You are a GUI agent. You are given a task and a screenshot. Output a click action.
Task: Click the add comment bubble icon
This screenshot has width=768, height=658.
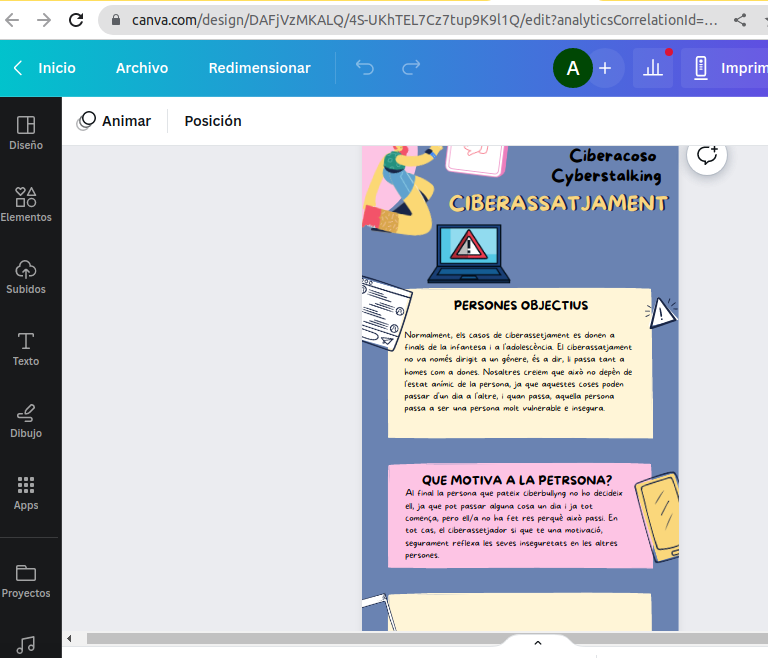point(707,155)
